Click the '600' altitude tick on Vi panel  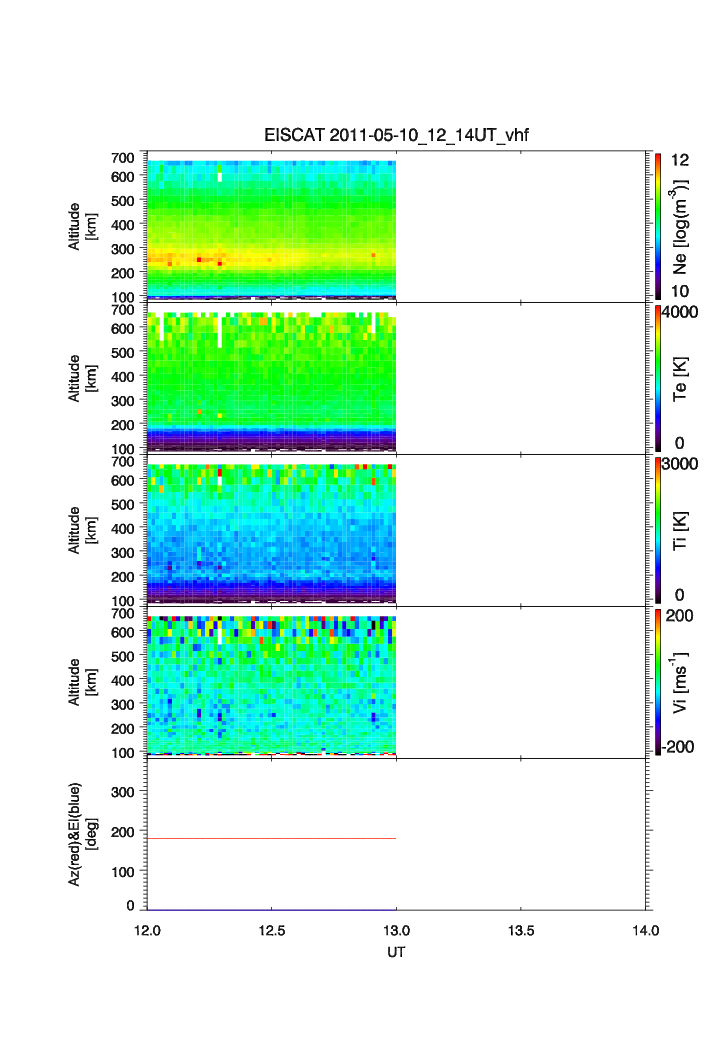[123, 632]
